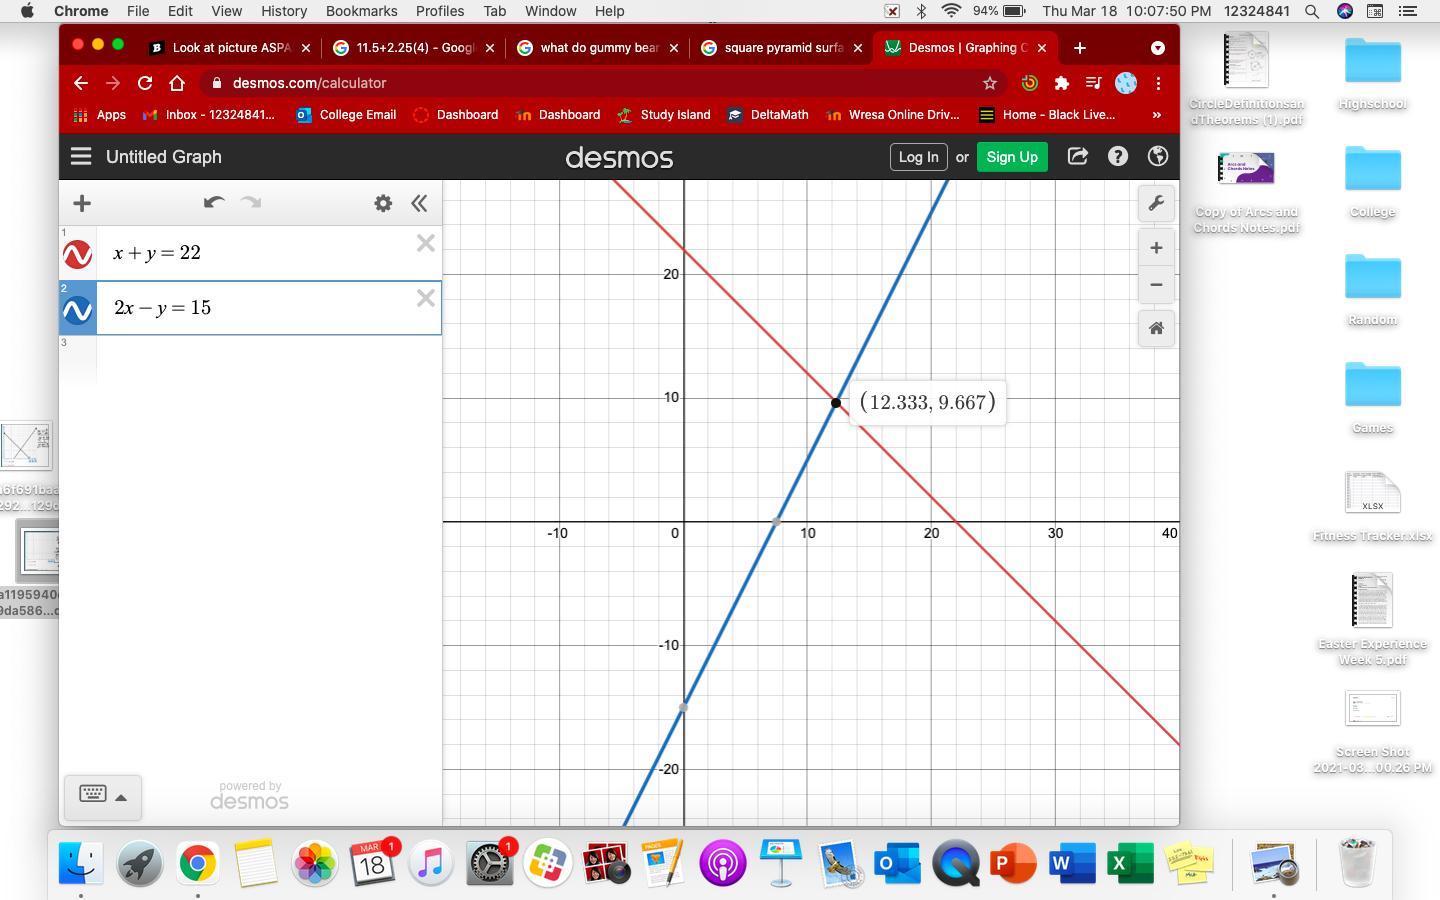The height and width of the screenshot is (900, 1440).
Task: Zoom out of the graph
Action: pos(1156,285)
